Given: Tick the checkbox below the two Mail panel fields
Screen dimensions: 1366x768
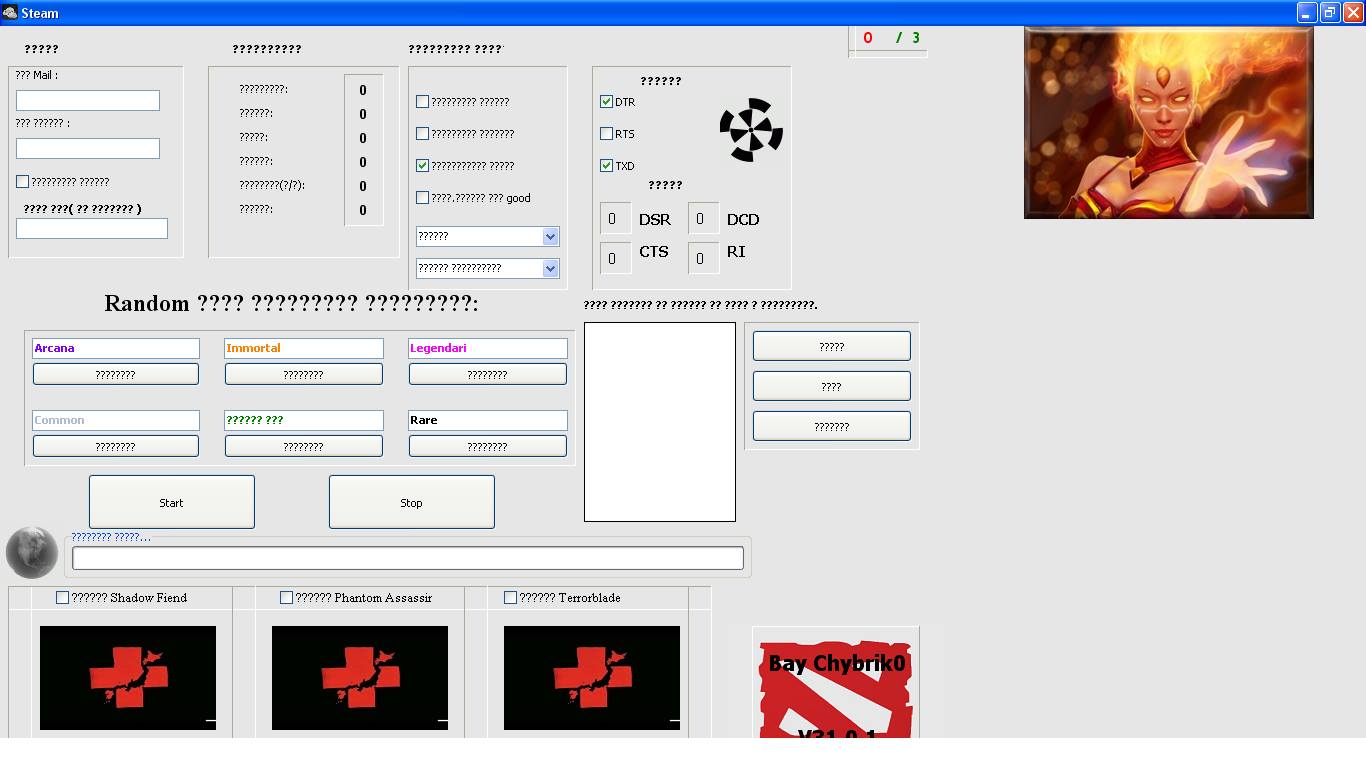Looking at the screenshot, I should click(22, 182).
